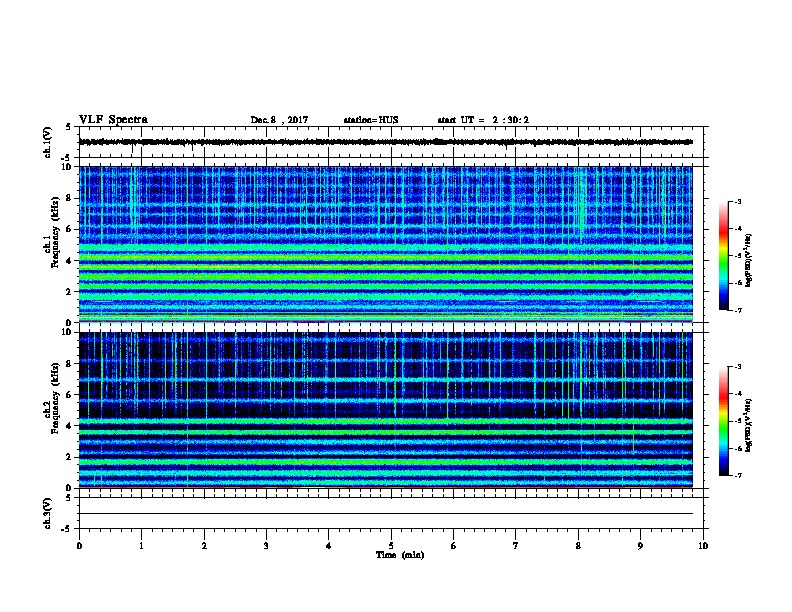Click time axis tick label "6"
This screenshot has height=612, width=792.
point(454,546)
